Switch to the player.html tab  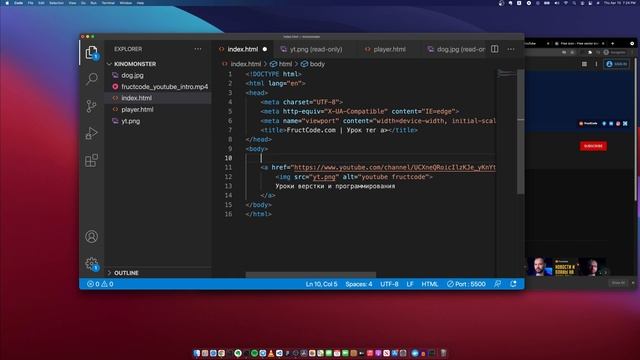click(389, 49)
